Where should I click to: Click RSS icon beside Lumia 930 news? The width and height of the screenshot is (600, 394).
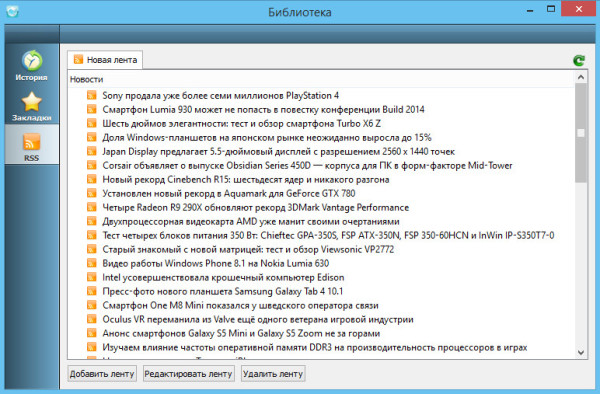[91, 109]
